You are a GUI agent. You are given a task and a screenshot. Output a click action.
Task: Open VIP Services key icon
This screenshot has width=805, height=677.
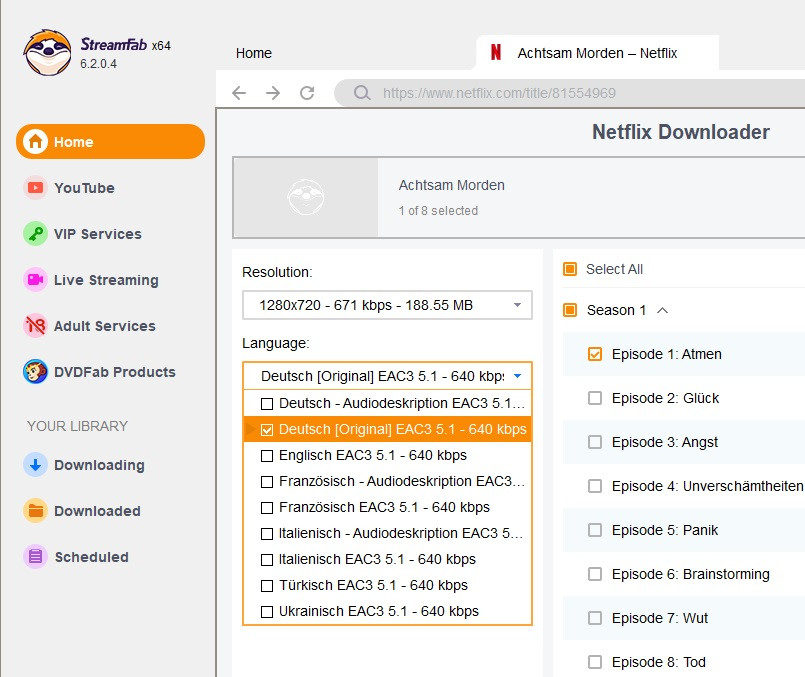click(x=36, y=234)
